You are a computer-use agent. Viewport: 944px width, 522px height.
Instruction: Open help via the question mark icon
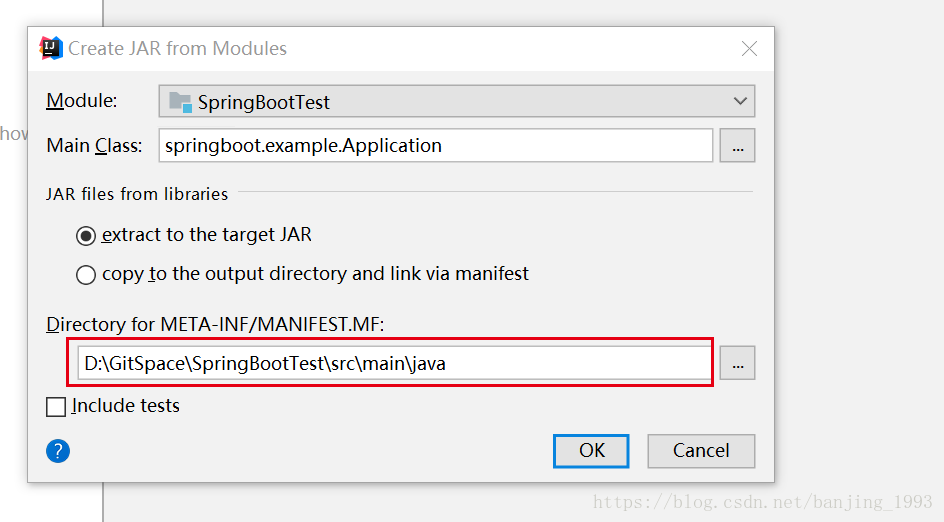[x=58, y=451]
